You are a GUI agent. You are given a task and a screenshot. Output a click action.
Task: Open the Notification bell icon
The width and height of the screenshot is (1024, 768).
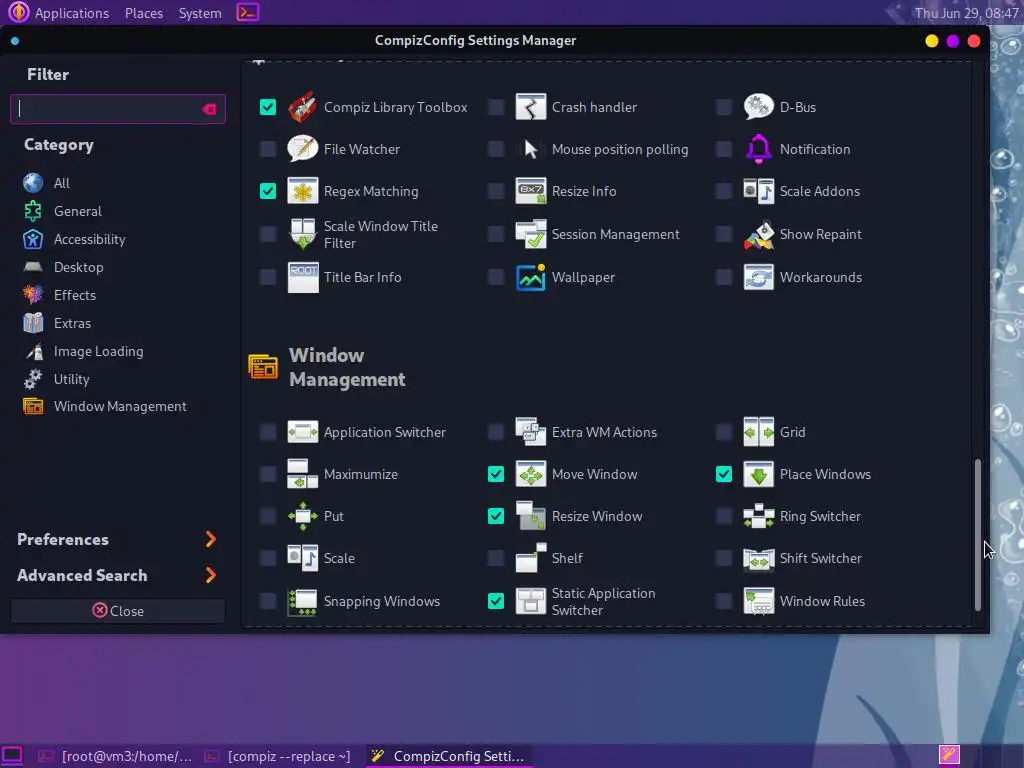pyautogui.click(x=758, y=149)
